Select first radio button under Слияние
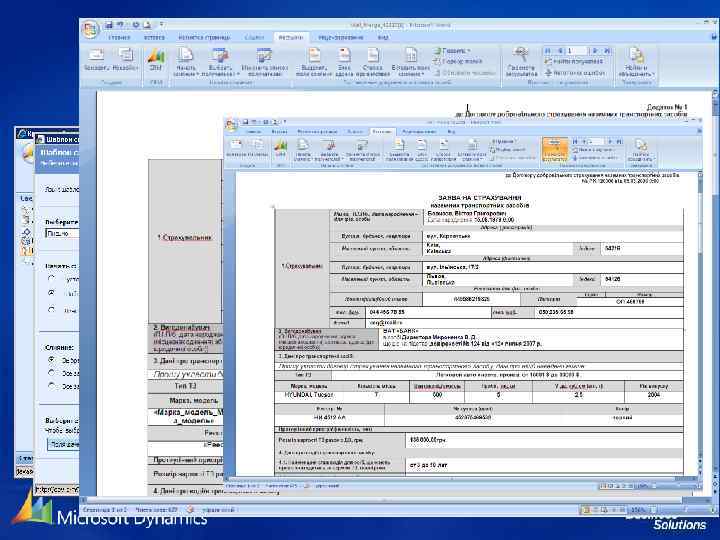The image size is (720, 540). point(52,360)
